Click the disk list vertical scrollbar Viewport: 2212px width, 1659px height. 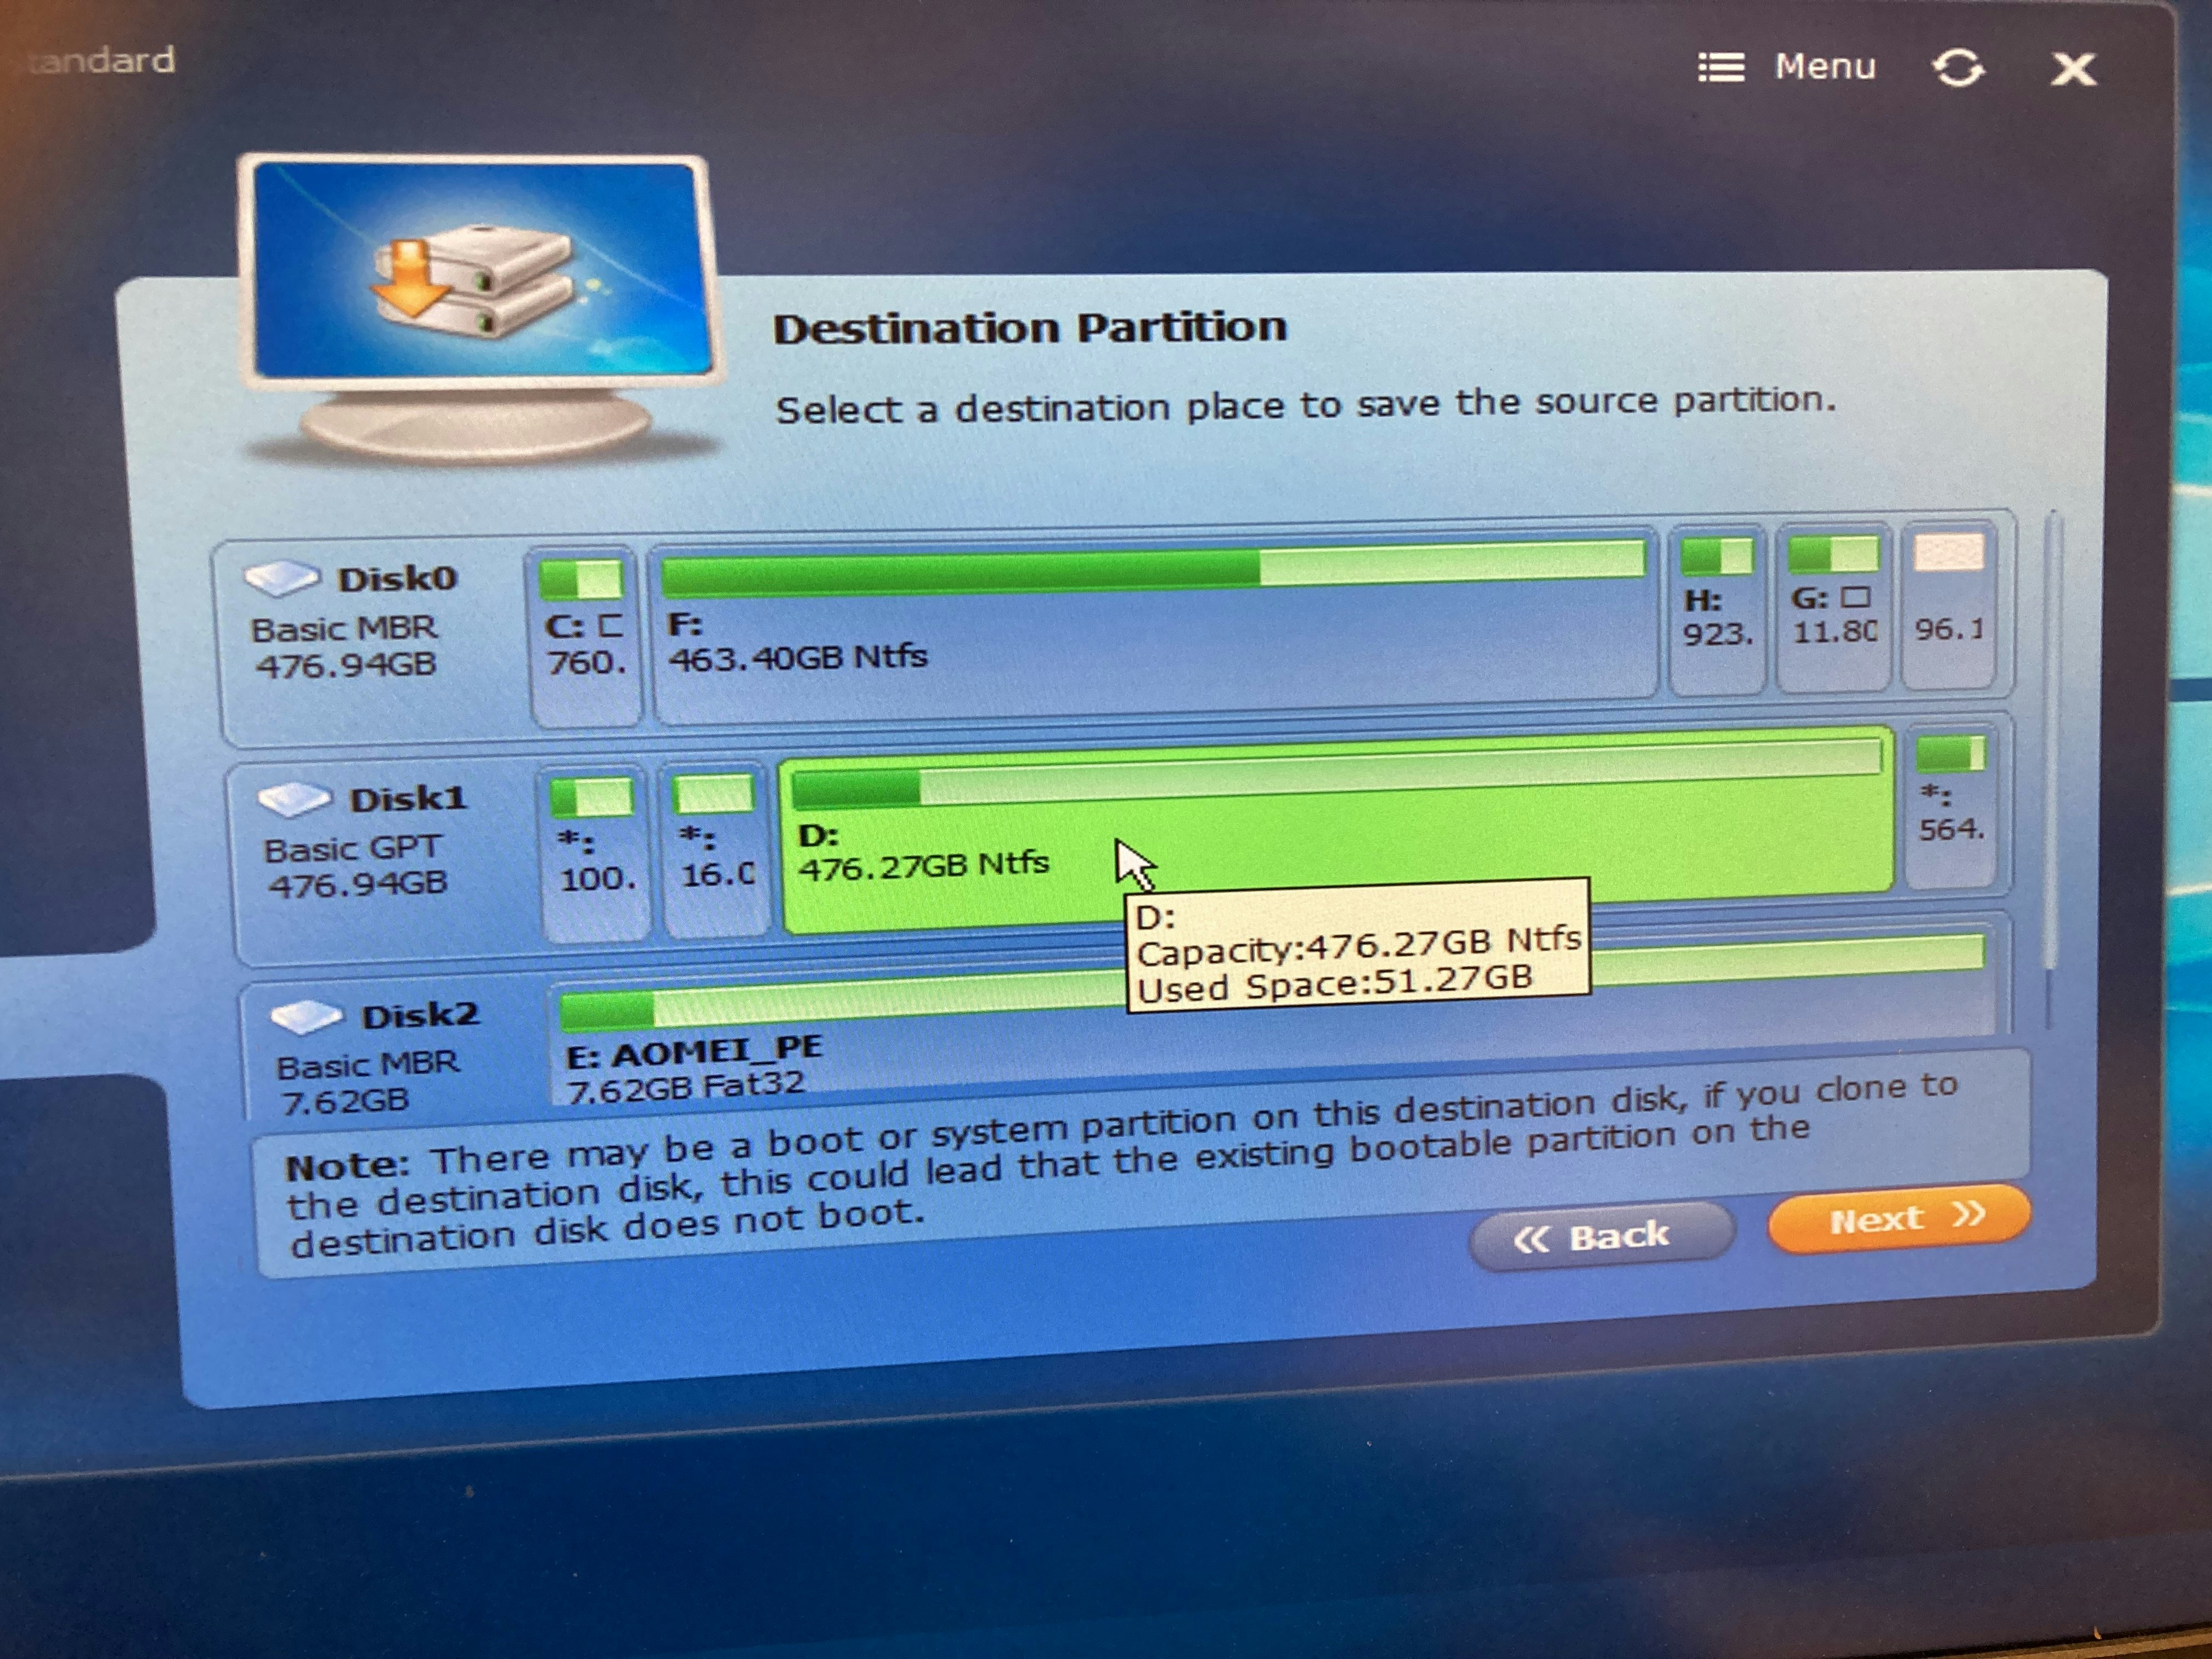tap(2052, 740)
